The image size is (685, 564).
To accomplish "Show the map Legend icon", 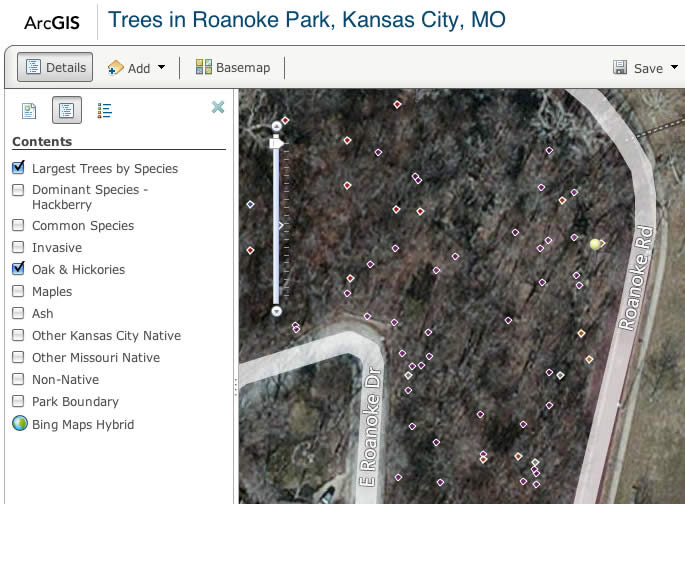I will (105, 111).
